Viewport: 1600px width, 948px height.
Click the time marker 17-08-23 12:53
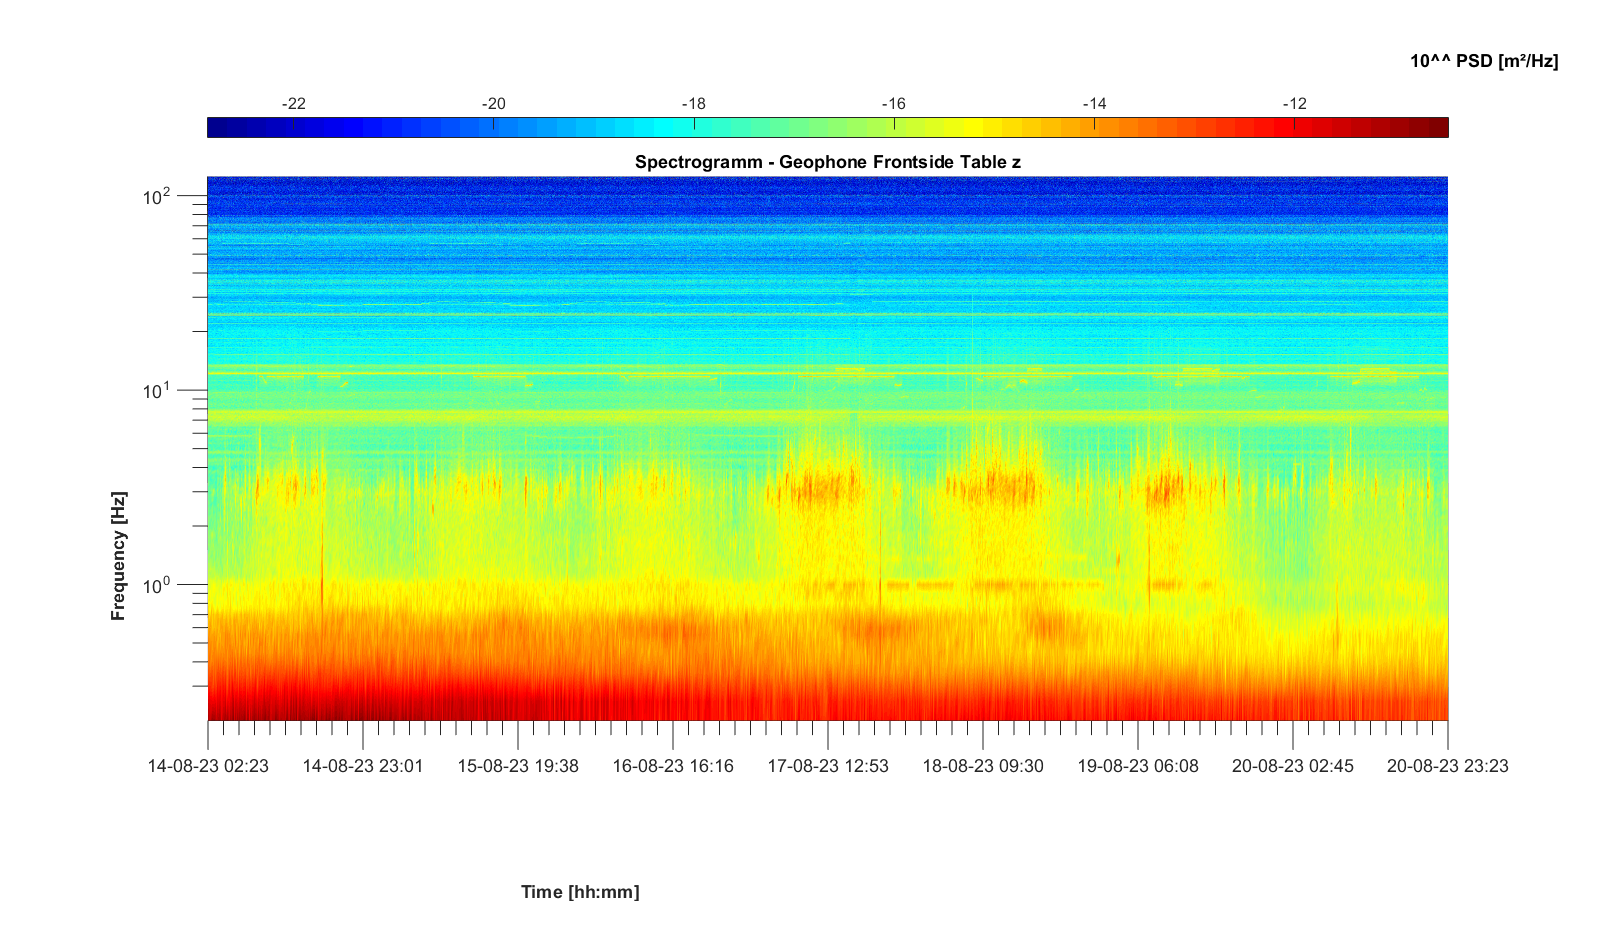point(828,766)
